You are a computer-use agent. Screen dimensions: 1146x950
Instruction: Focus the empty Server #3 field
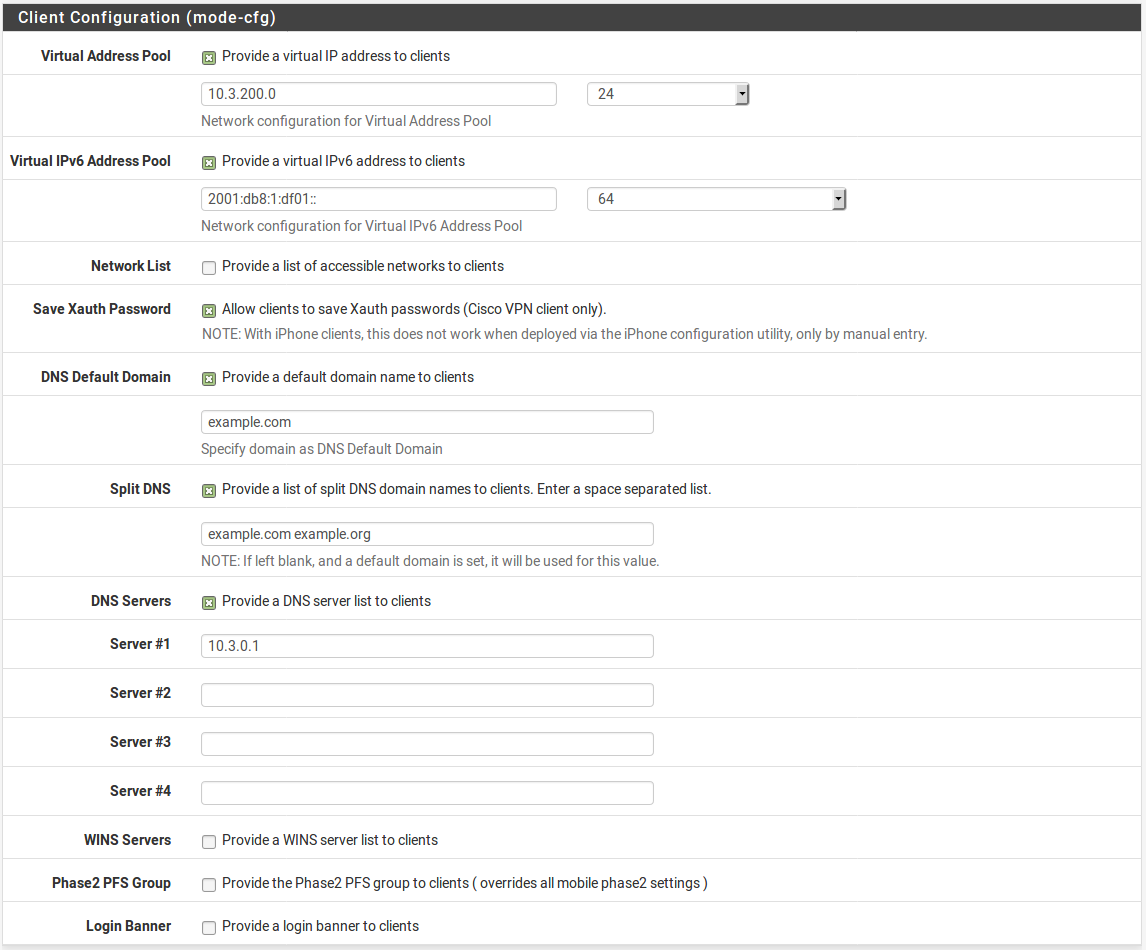pyautogui.click(x=427, y=744)
